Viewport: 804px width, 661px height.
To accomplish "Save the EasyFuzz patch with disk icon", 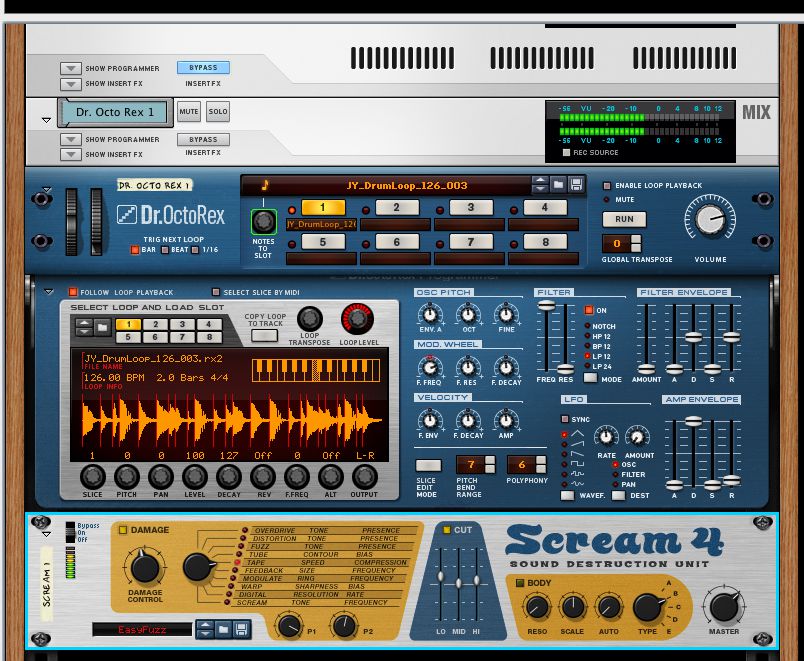I will pos(241,629).
